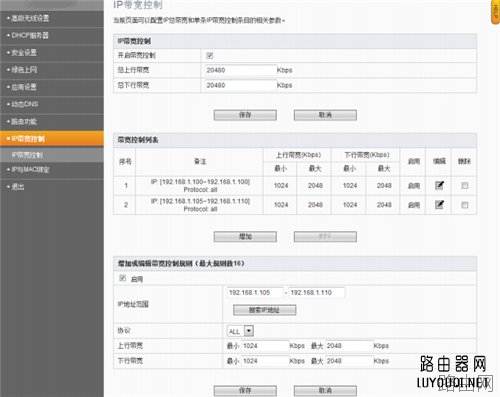Edit rule 2 with the pencil icon

coord(439,204)
